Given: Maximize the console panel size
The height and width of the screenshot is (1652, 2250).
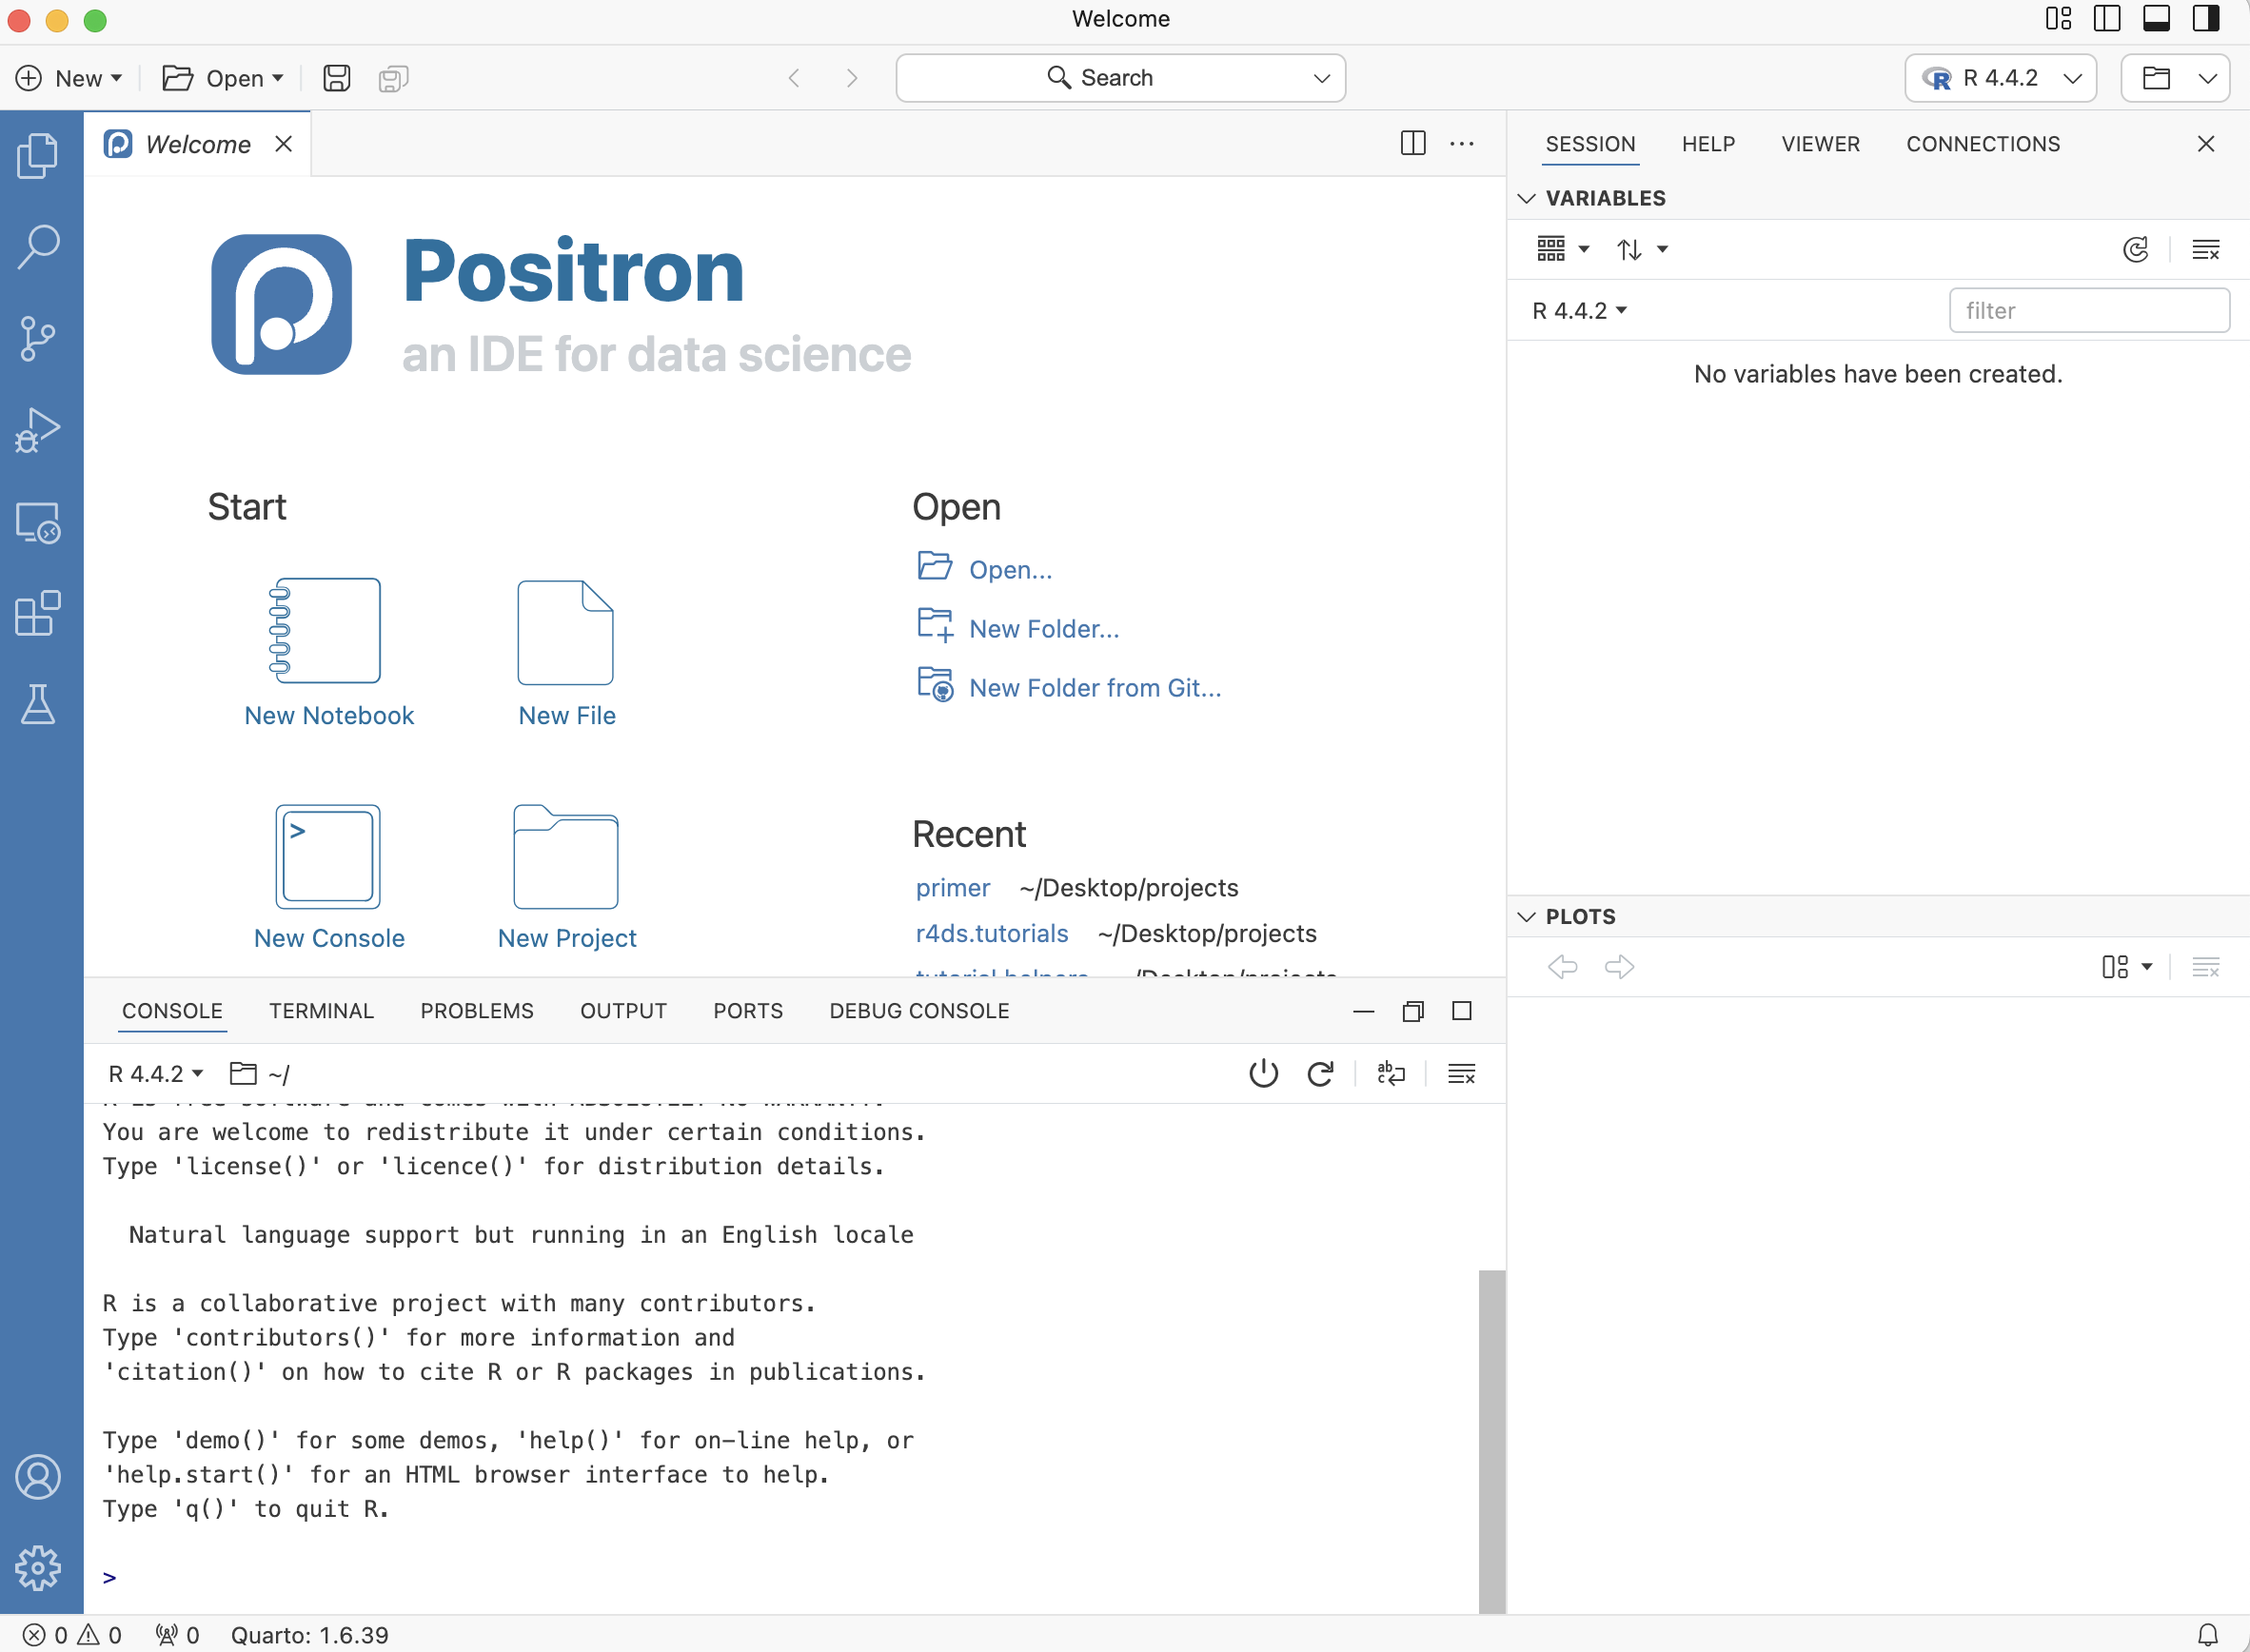Looking at the screenshot, I should point(1462,1011).
